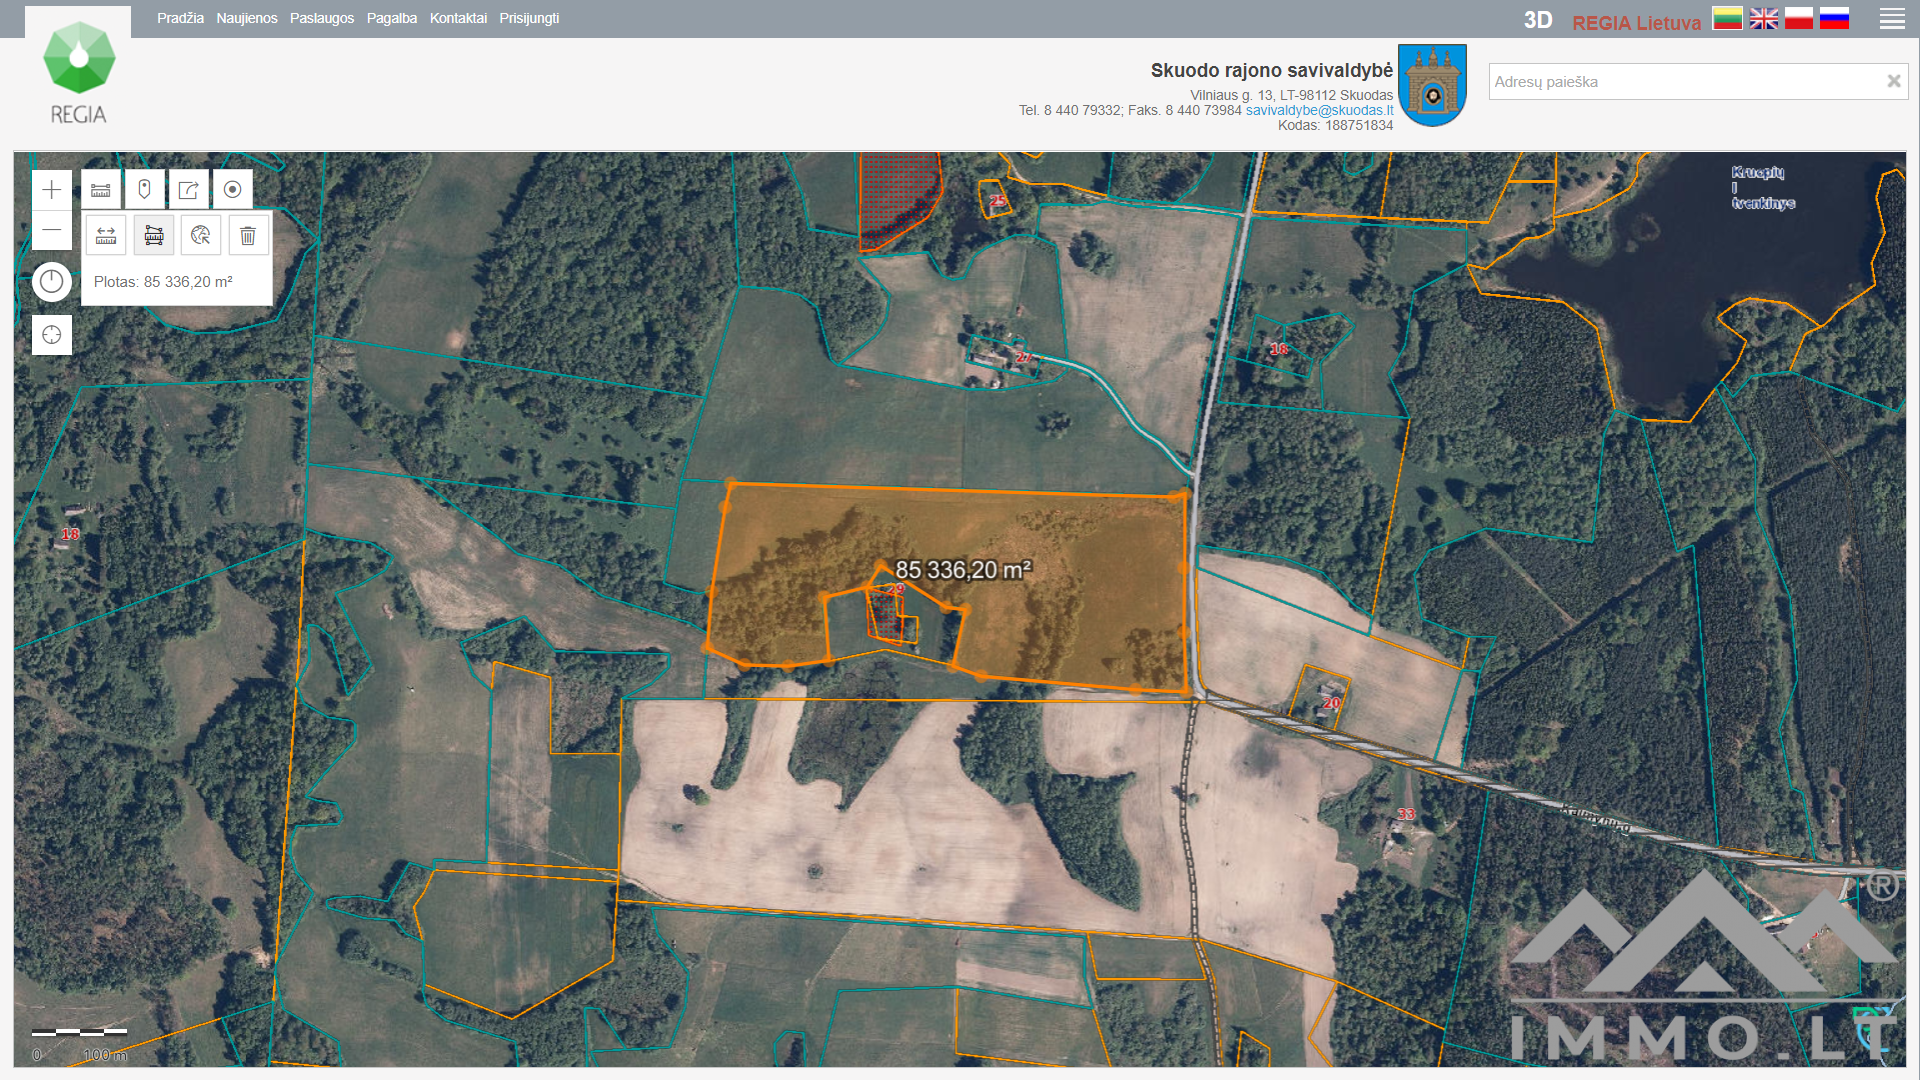Open the Paslaugos menu item
The height and width of the screenshot is (1080, 1920).
(x=322, y=18)
